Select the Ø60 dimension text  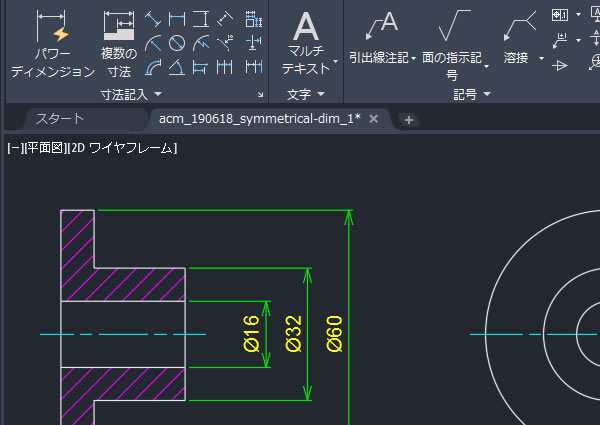pos(334,334)
